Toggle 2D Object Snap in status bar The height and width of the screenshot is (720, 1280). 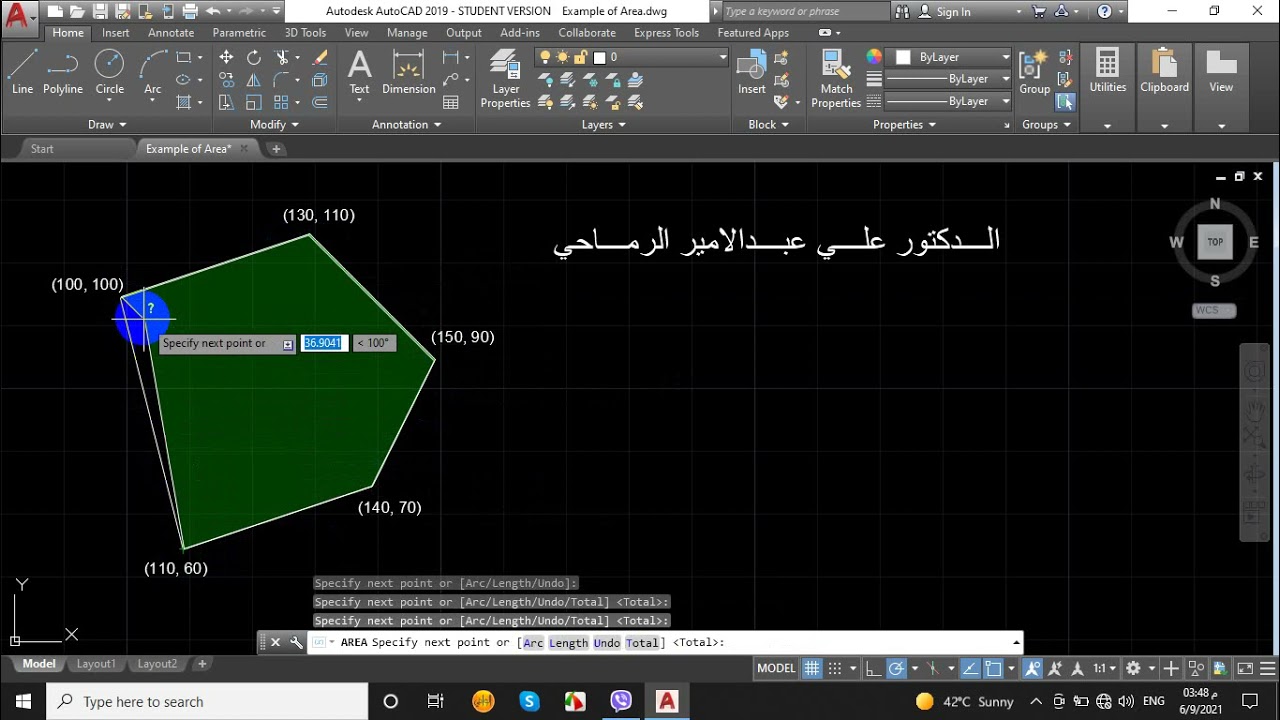(993, 668)
